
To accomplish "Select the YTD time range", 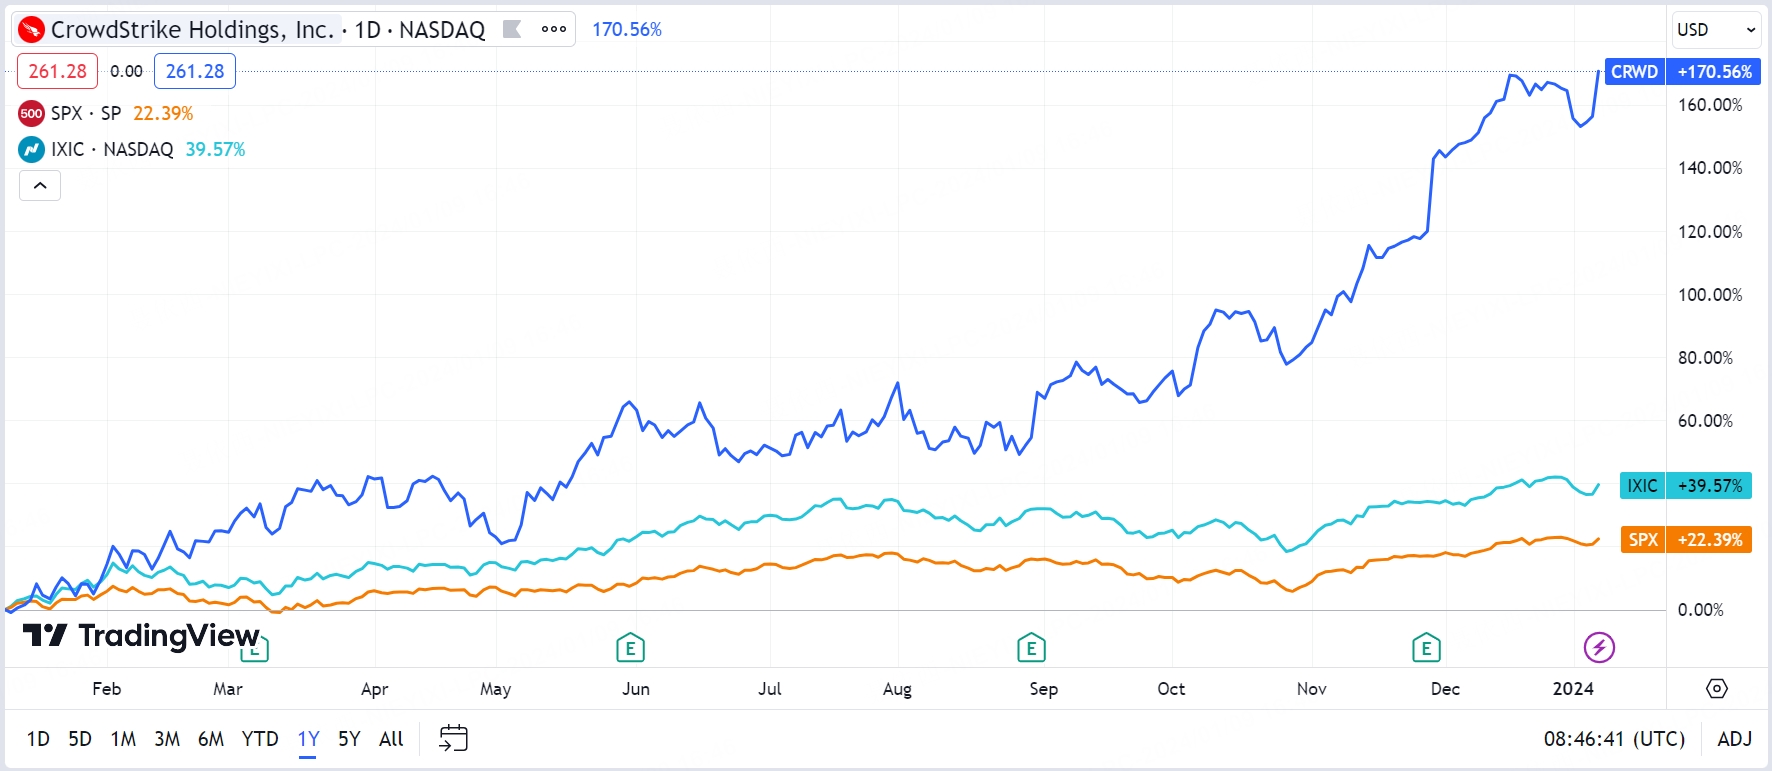I will point(260,739).
